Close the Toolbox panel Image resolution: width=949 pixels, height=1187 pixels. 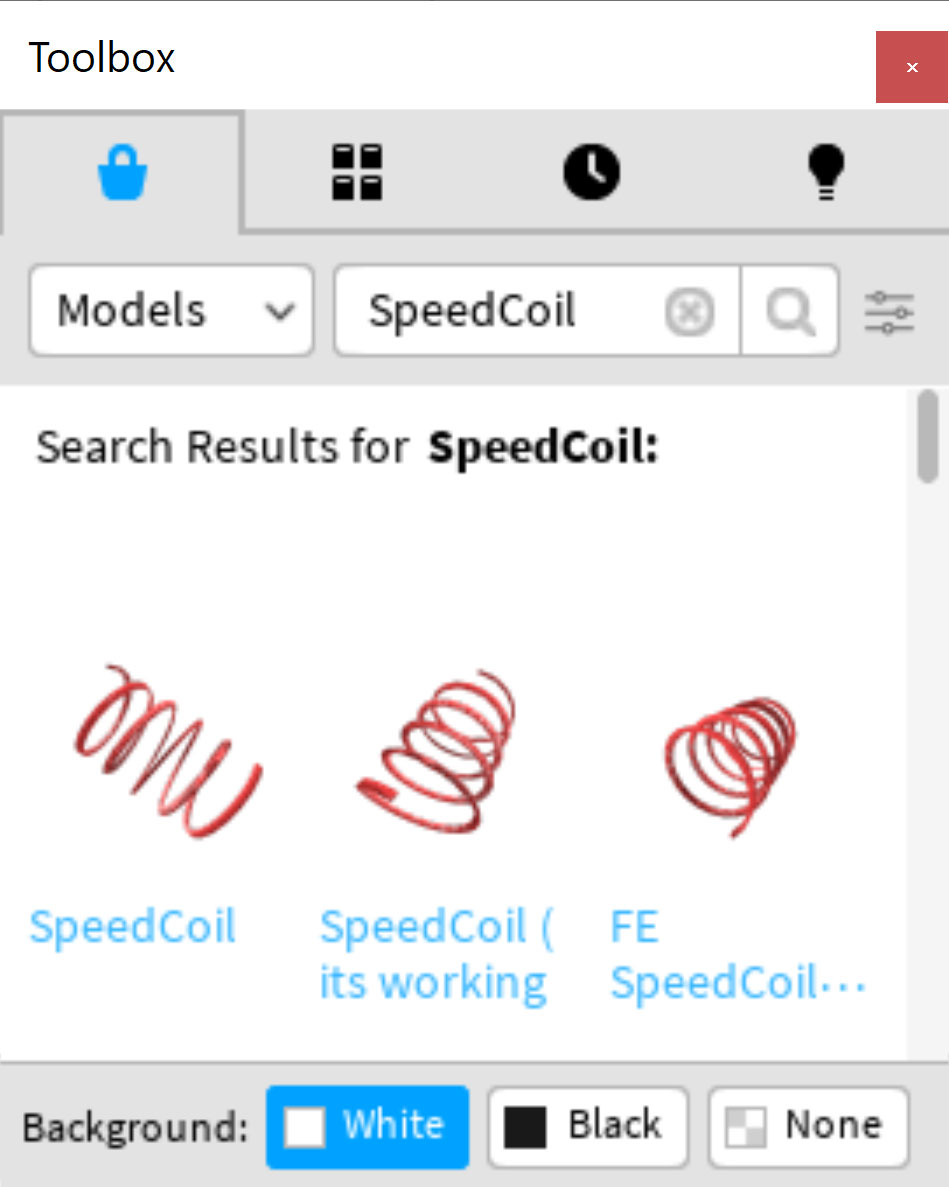point(912,67)
